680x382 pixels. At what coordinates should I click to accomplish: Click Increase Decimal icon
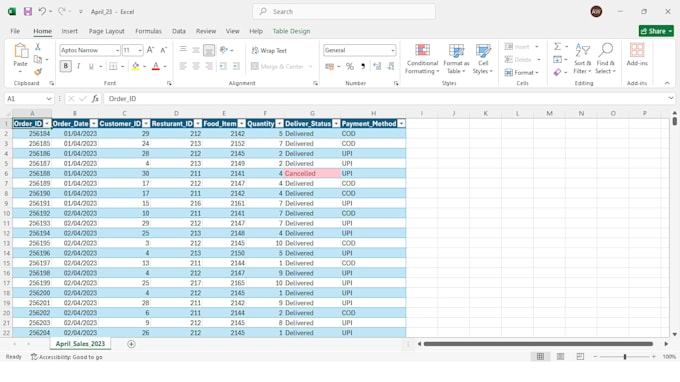(x=377, y=66)
